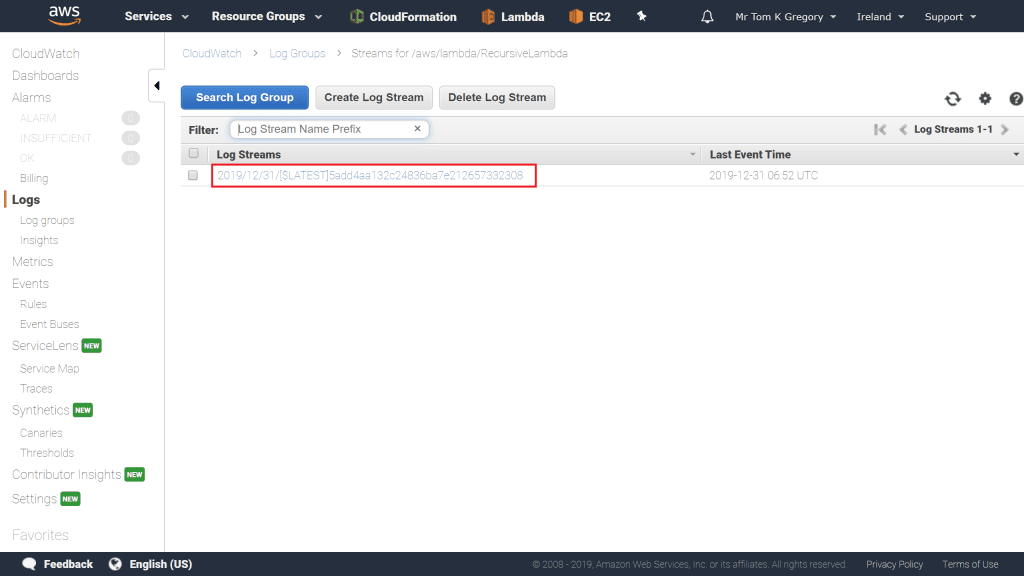This screenshot has width=1024, height=576.
Task: Refresh the log streams list
Action: click(x=953, y=98)
